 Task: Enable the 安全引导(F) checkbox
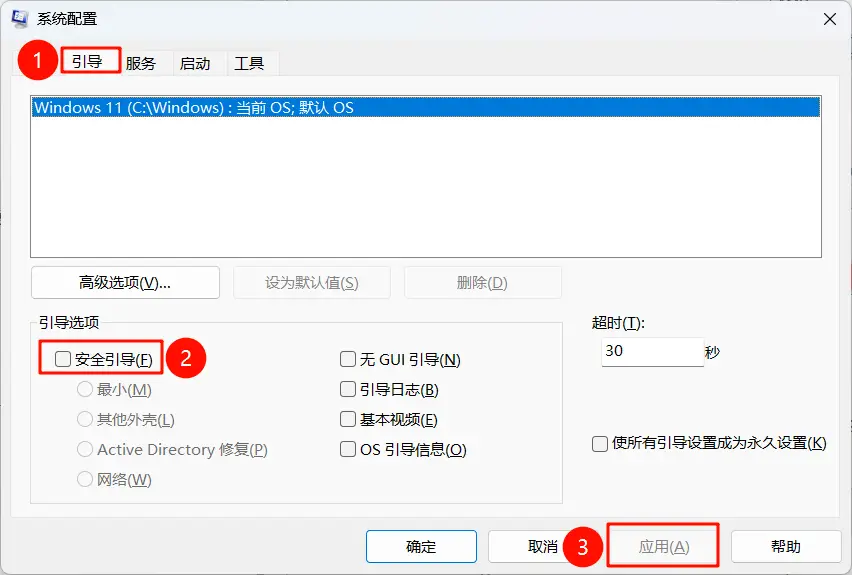pos(63,359)
